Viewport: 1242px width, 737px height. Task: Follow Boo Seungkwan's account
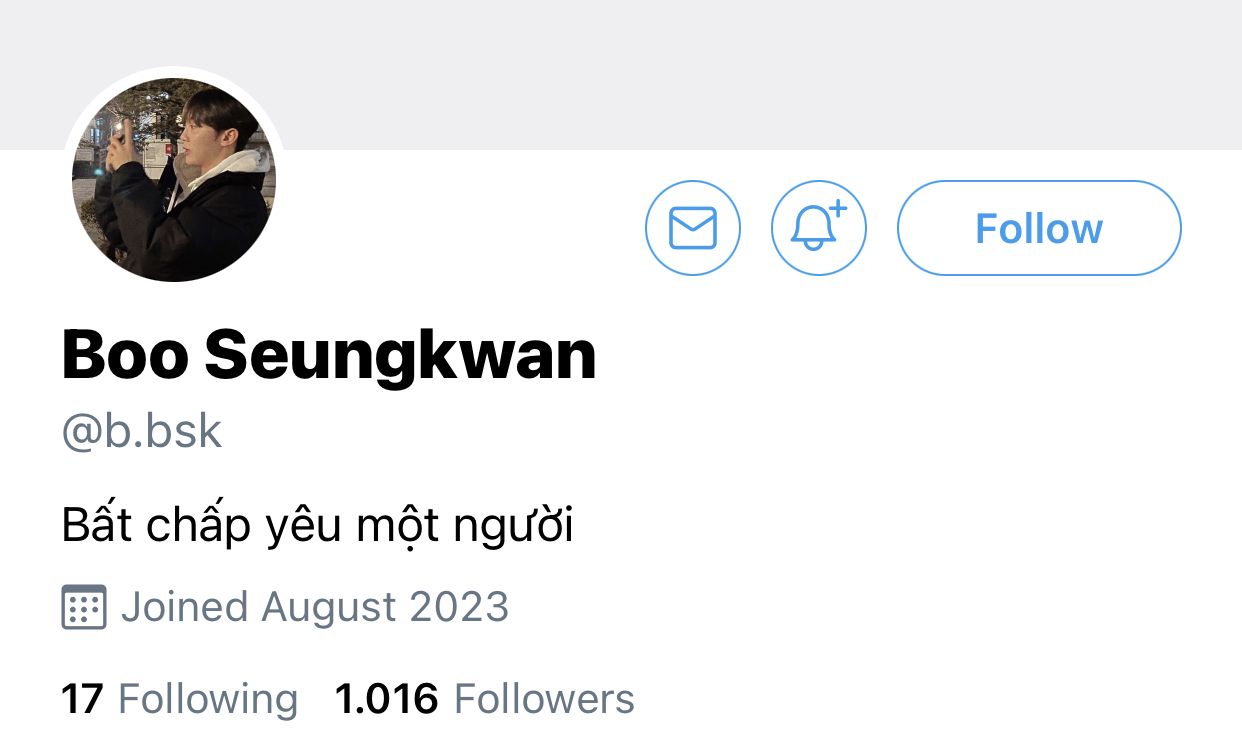click(x=1039, y=228)
